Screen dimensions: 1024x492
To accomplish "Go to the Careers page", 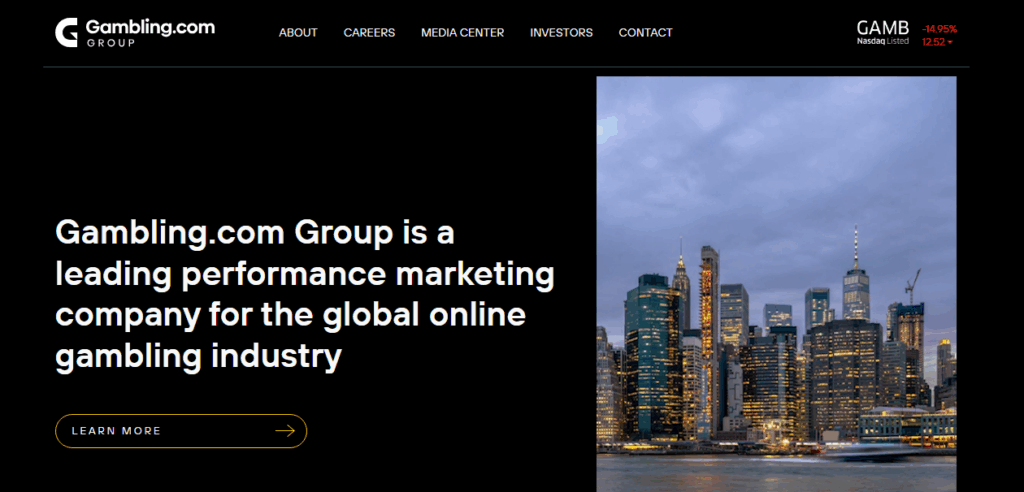I will [369, 33].
